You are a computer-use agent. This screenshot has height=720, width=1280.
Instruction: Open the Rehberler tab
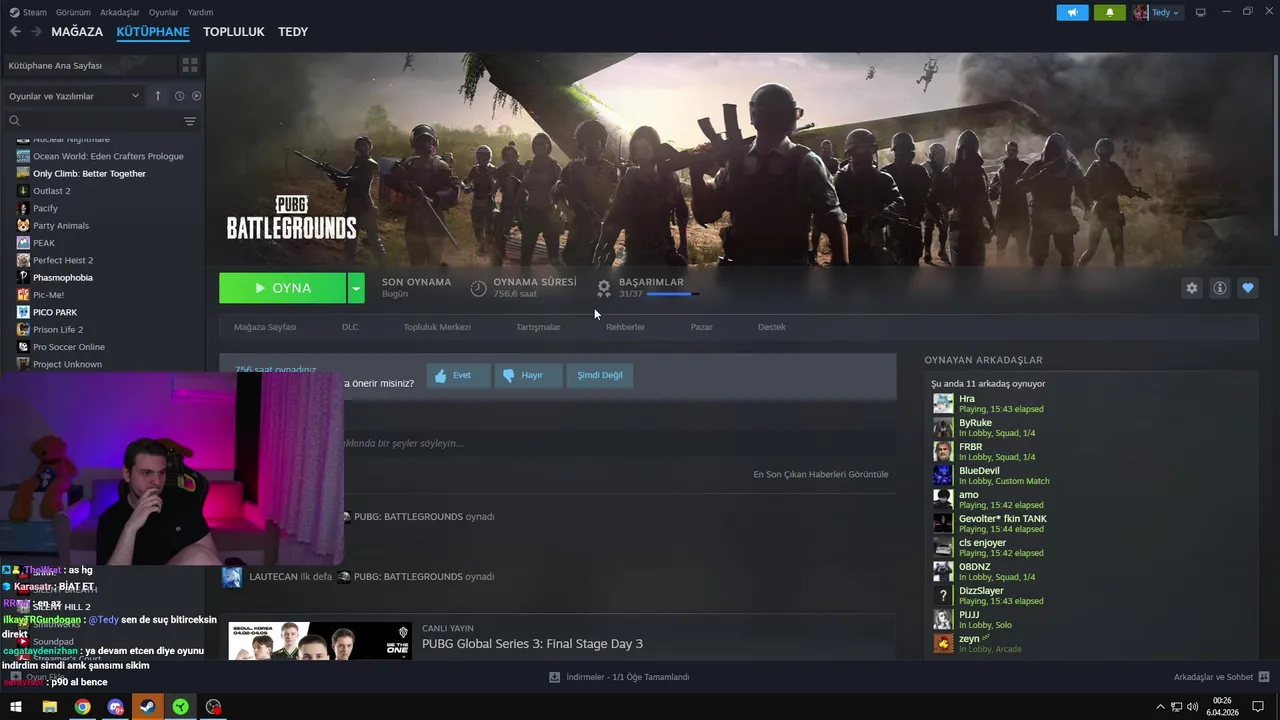(x=625, y=327)
